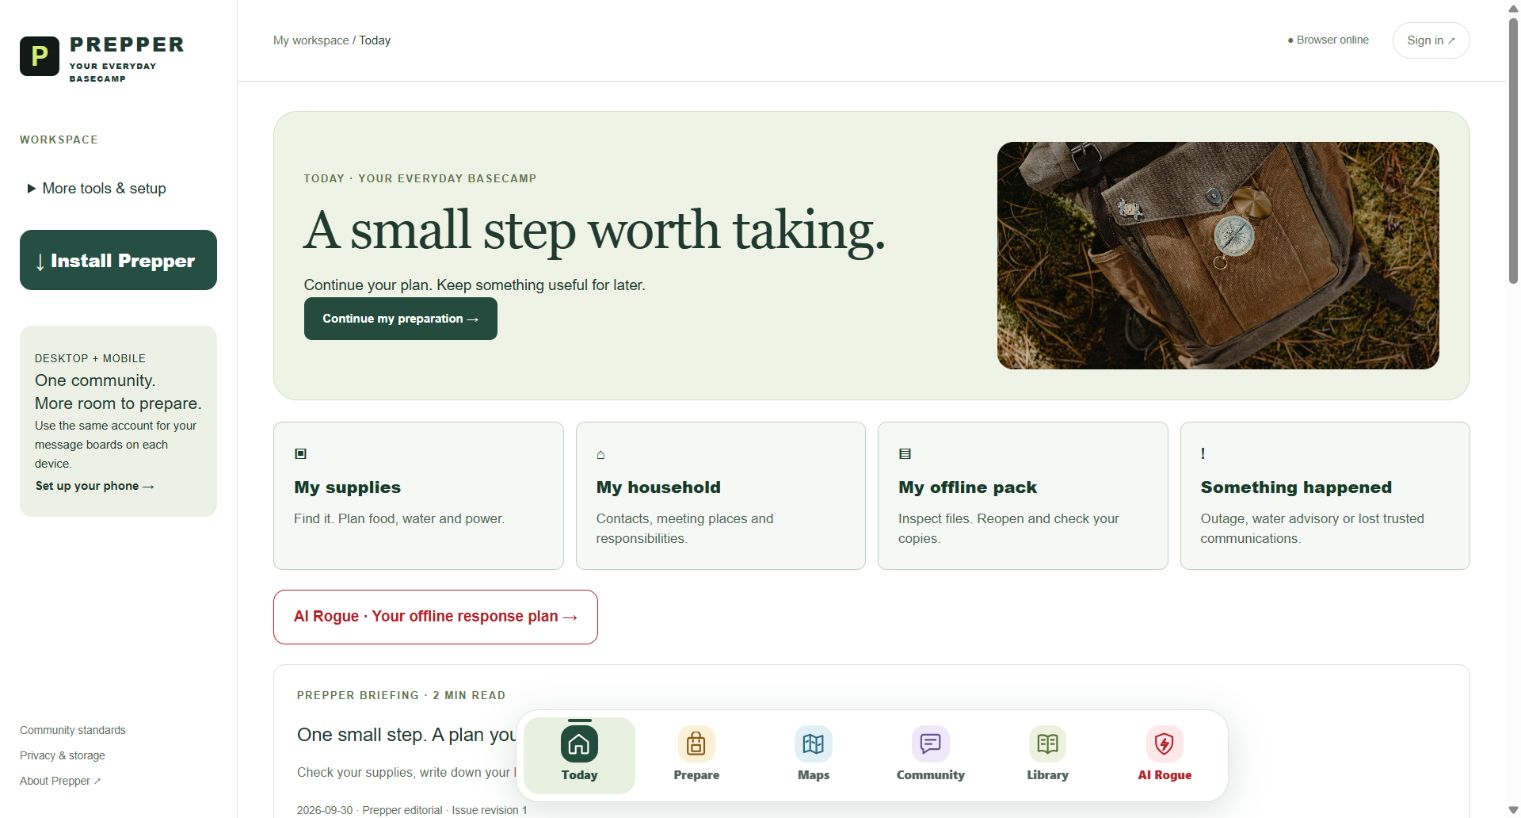This screenshot has width=1521, height=818.
Task: Click 'Find it. Plan food, water and power.'
Action: tap(399, 519)
